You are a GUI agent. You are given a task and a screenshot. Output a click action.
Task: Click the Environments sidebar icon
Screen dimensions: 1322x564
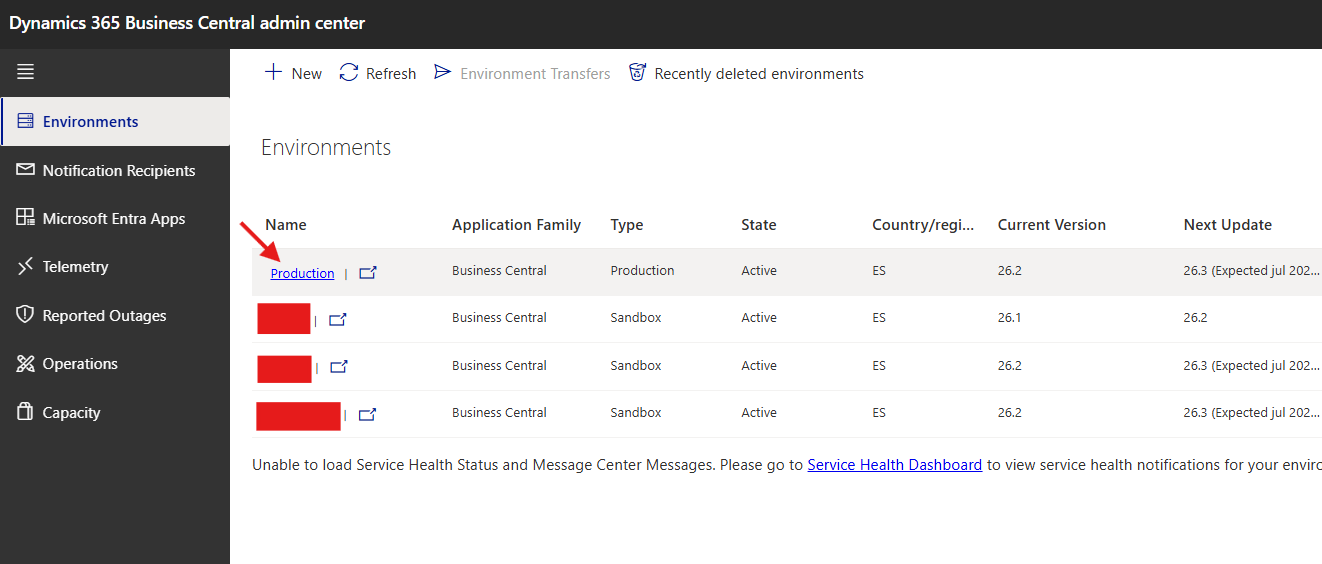(25, 121)
